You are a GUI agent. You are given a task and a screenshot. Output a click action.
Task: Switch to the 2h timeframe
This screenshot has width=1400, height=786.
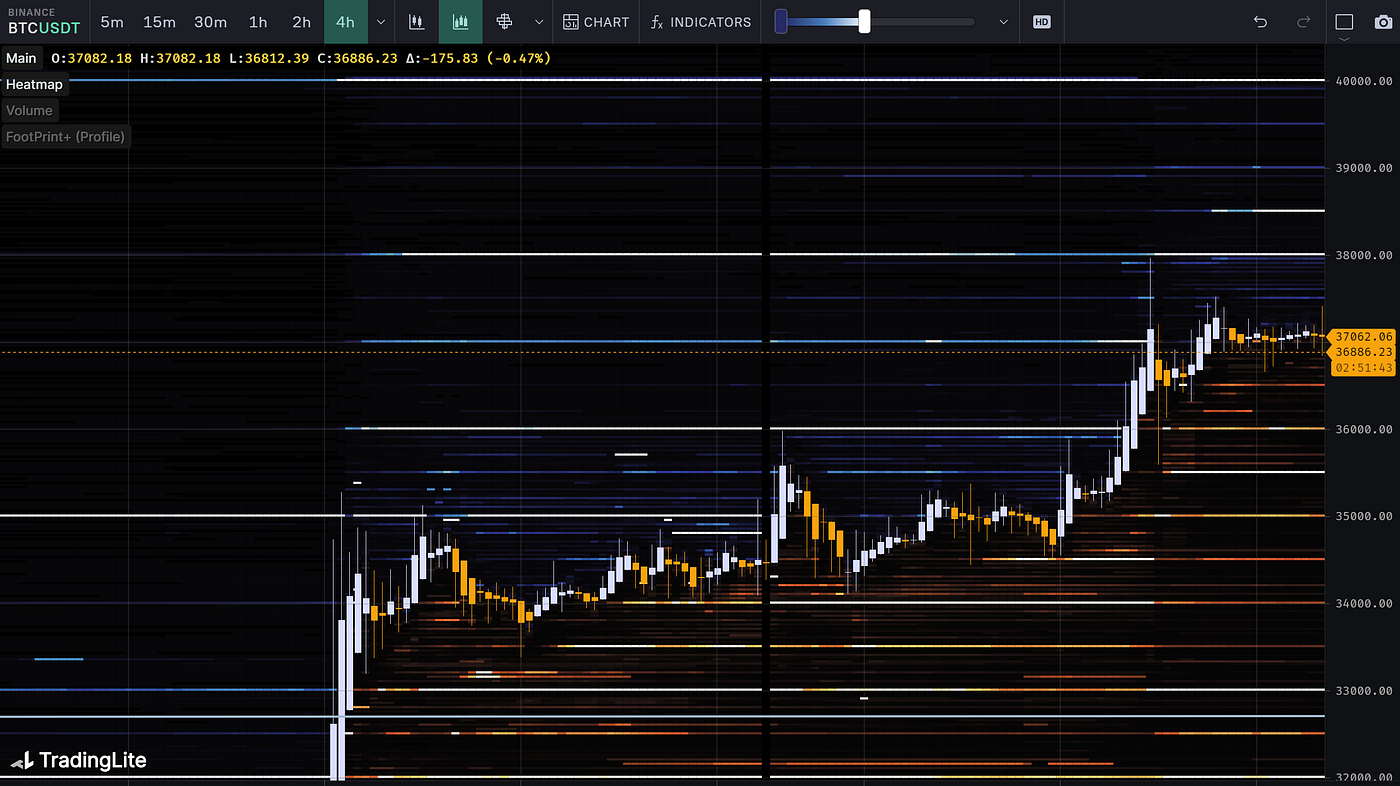point(301,22)
